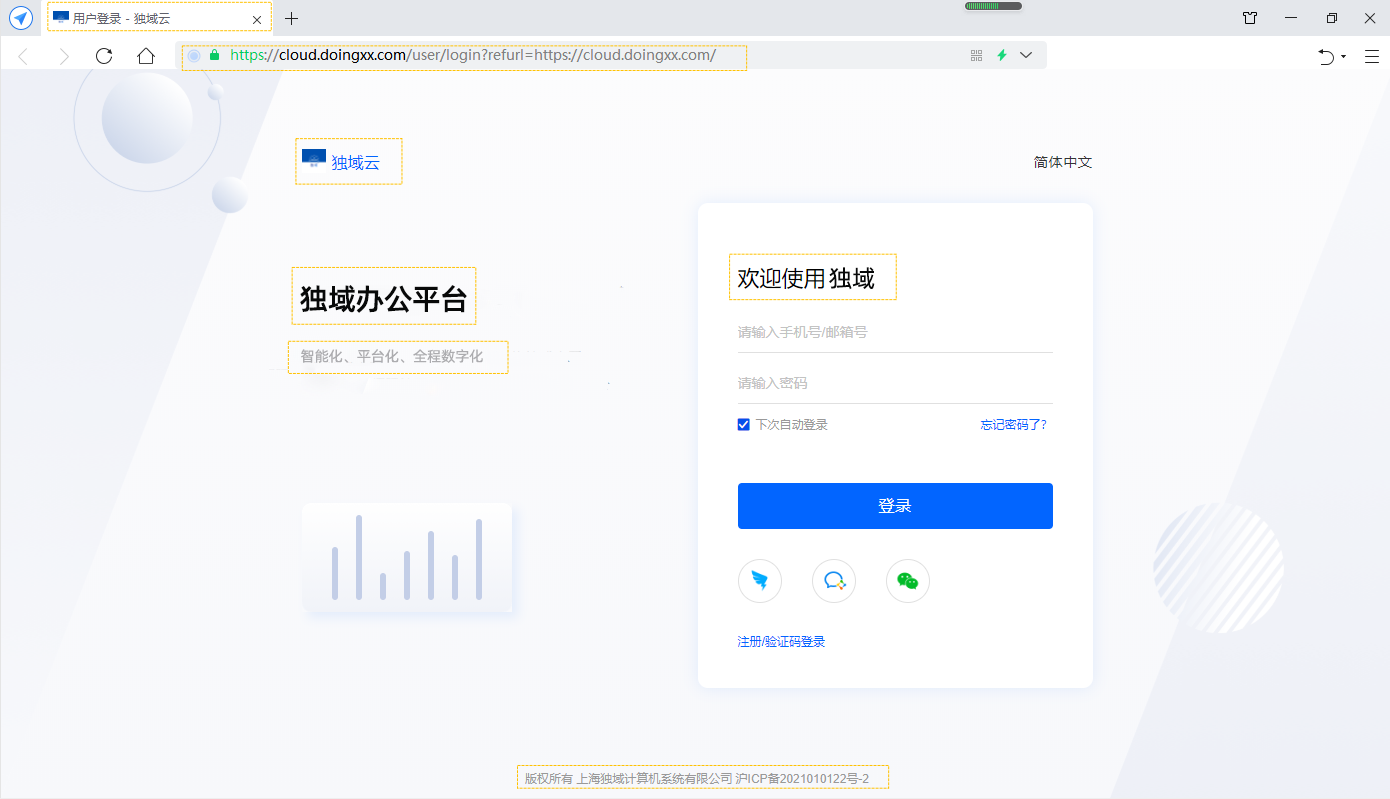This screenshot has height=799, width=1390.
Task: Click the 忘记密码了? link
Action: [x=1013, y=425]
